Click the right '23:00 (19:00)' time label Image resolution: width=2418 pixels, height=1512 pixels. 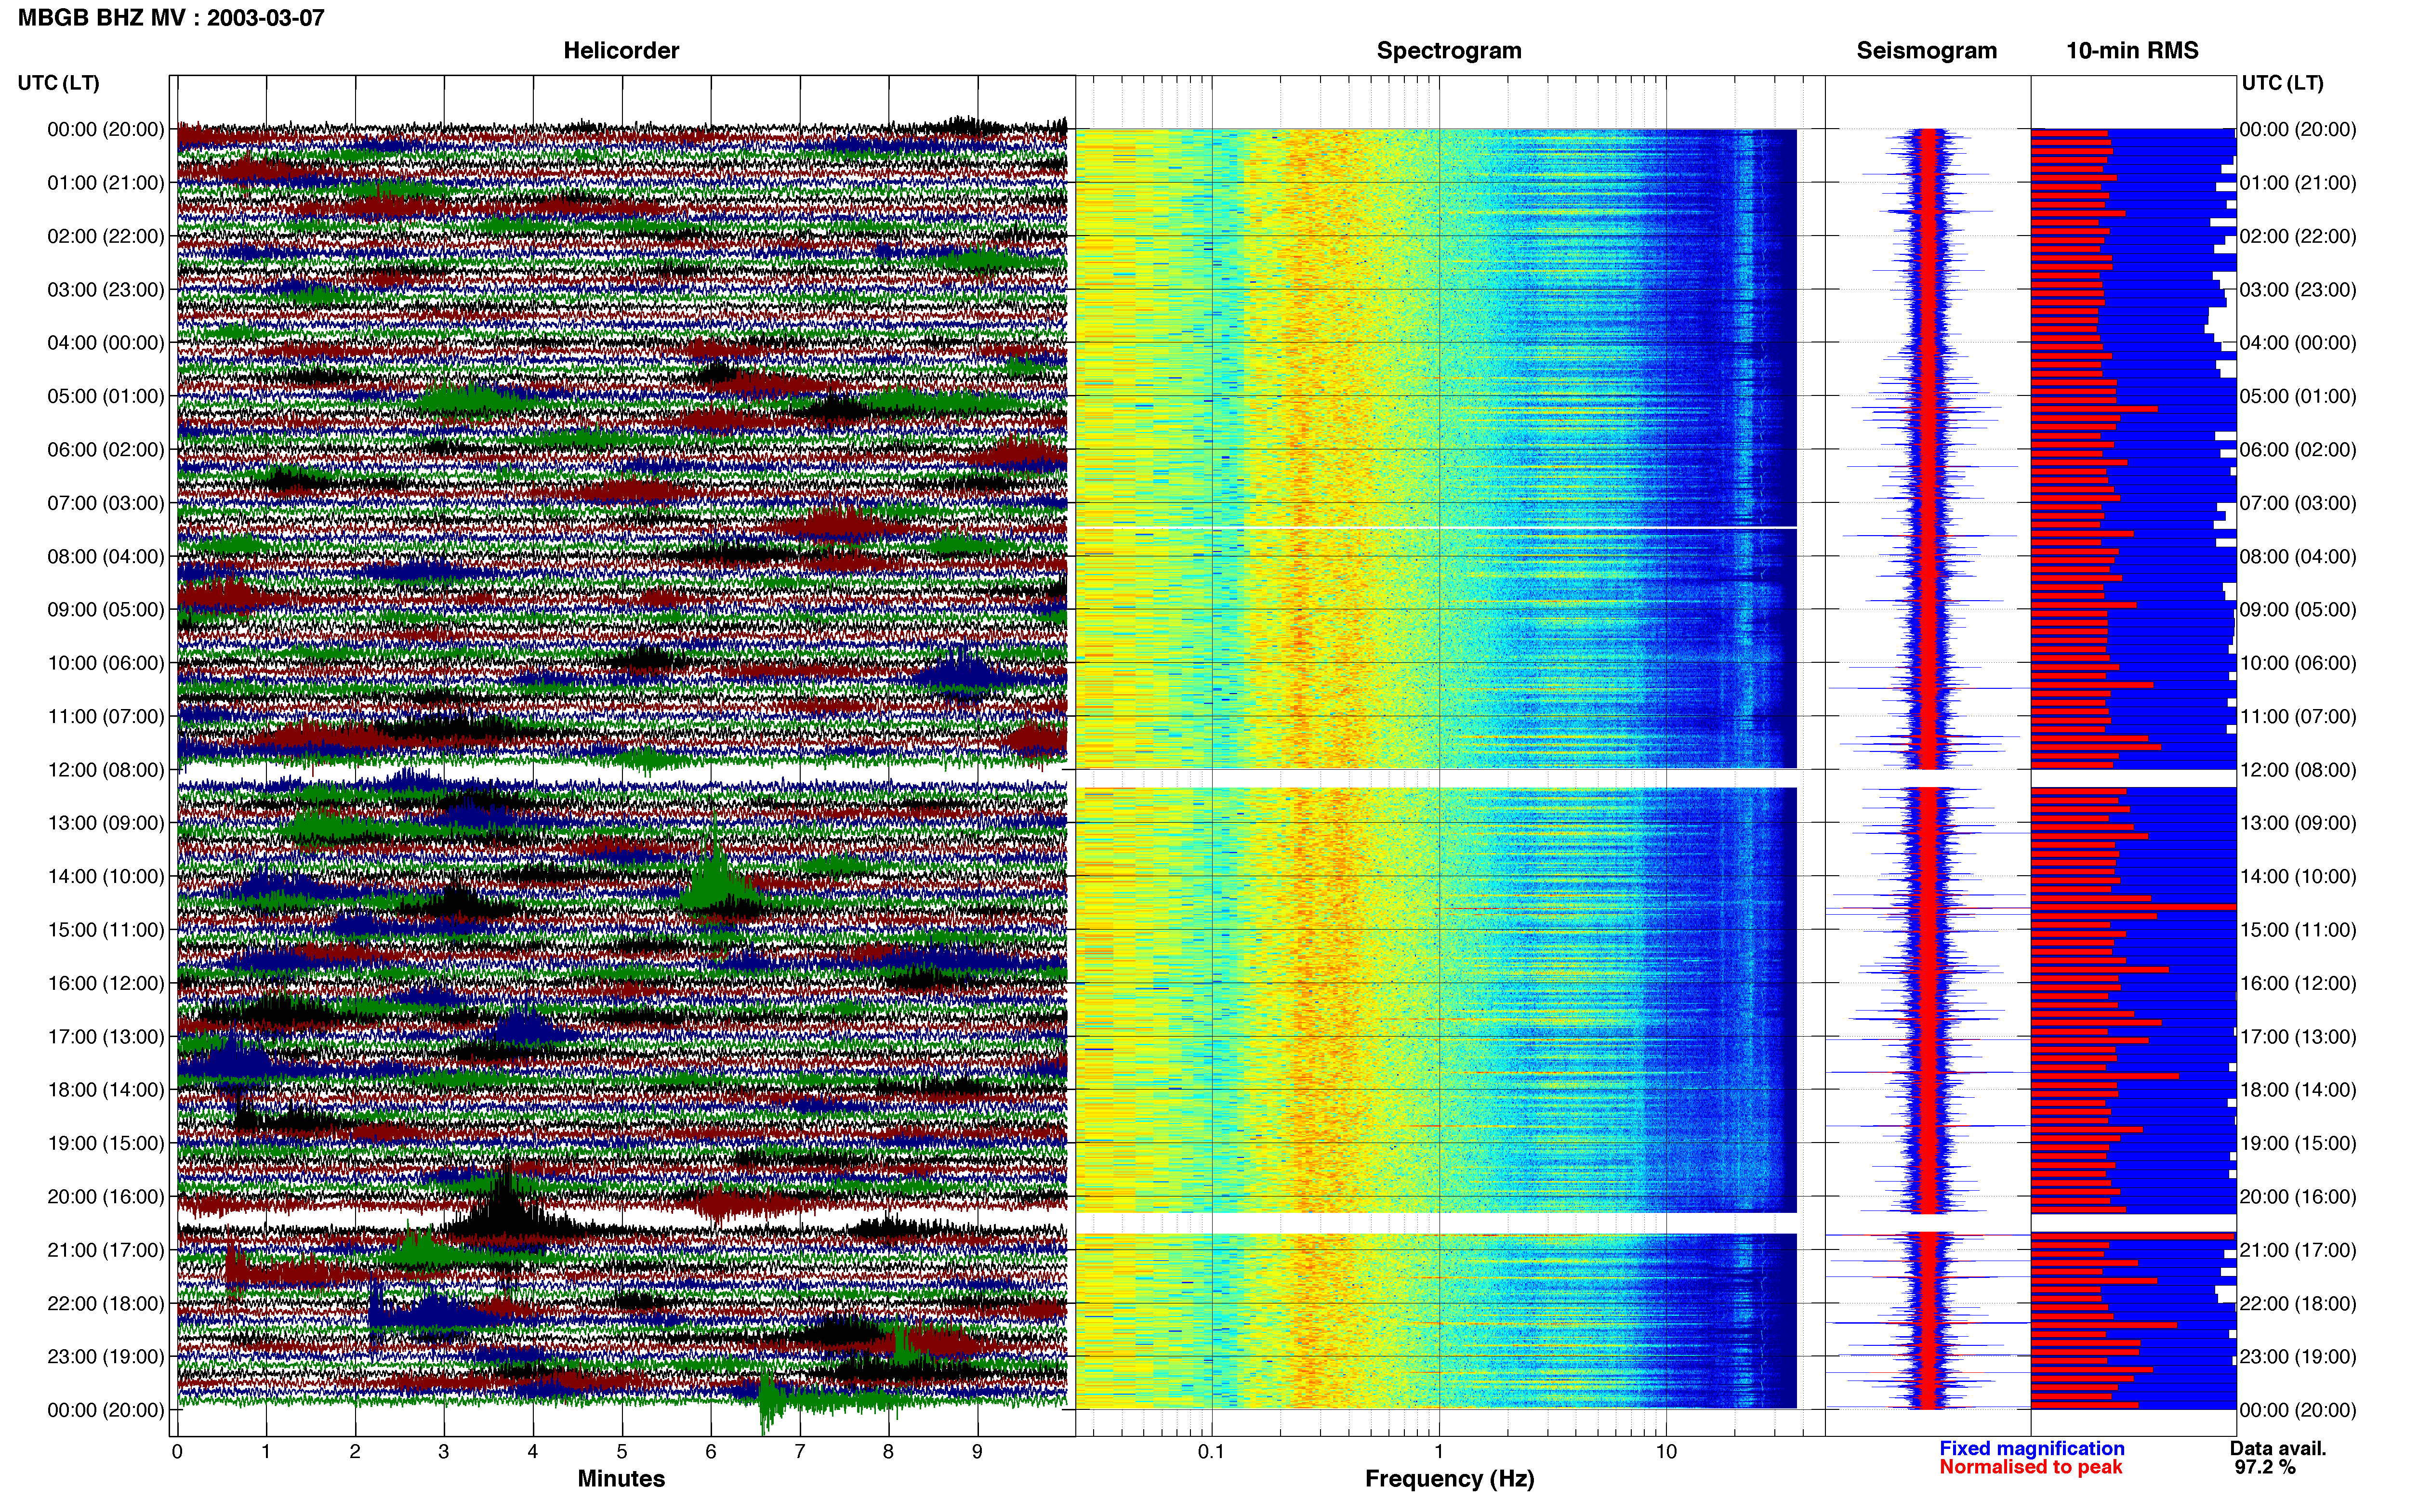[x=2298, y=1357]
